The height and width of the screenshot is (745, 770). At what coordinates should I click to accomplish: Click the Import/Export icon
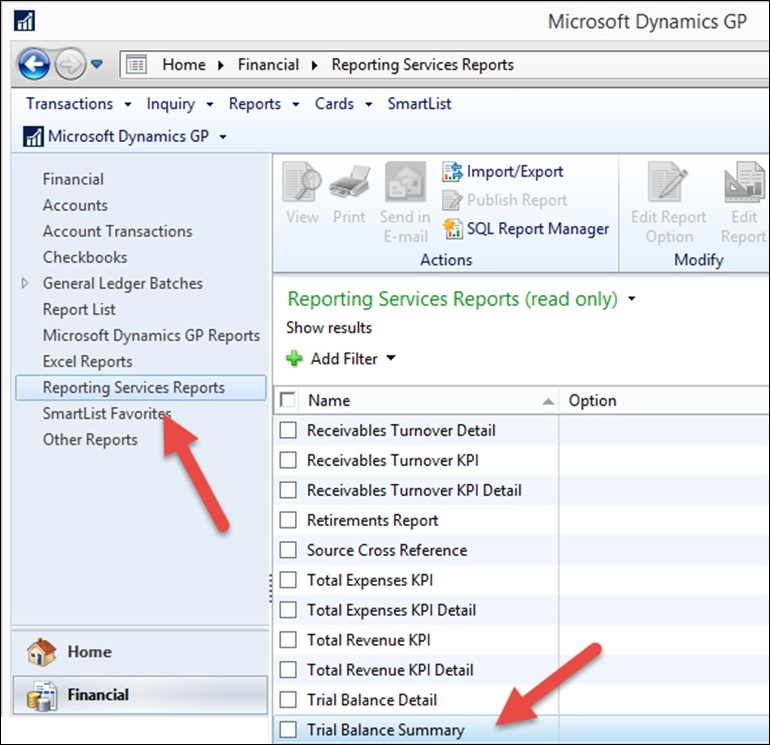tap(452, 172)
